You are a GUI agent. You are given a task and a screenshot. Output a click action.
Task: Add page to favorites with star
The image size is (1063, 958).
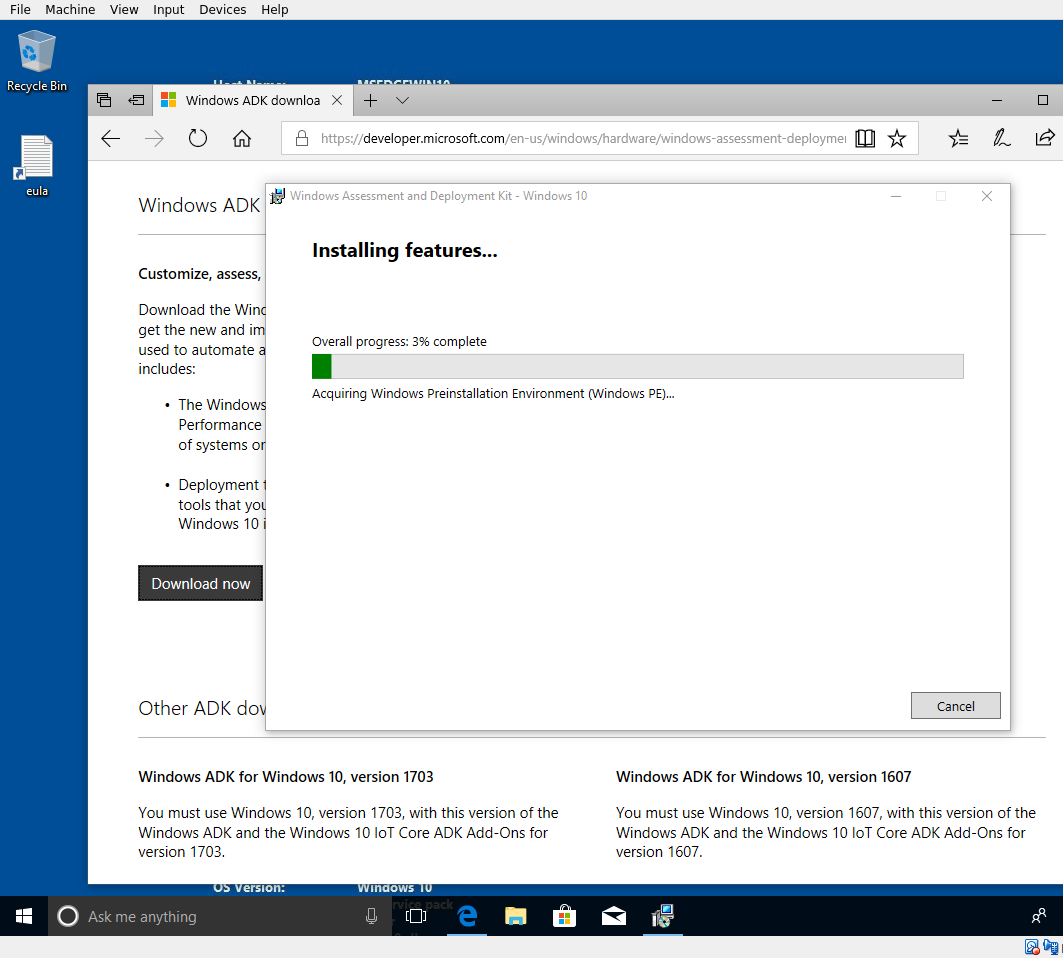coord(897,139)
